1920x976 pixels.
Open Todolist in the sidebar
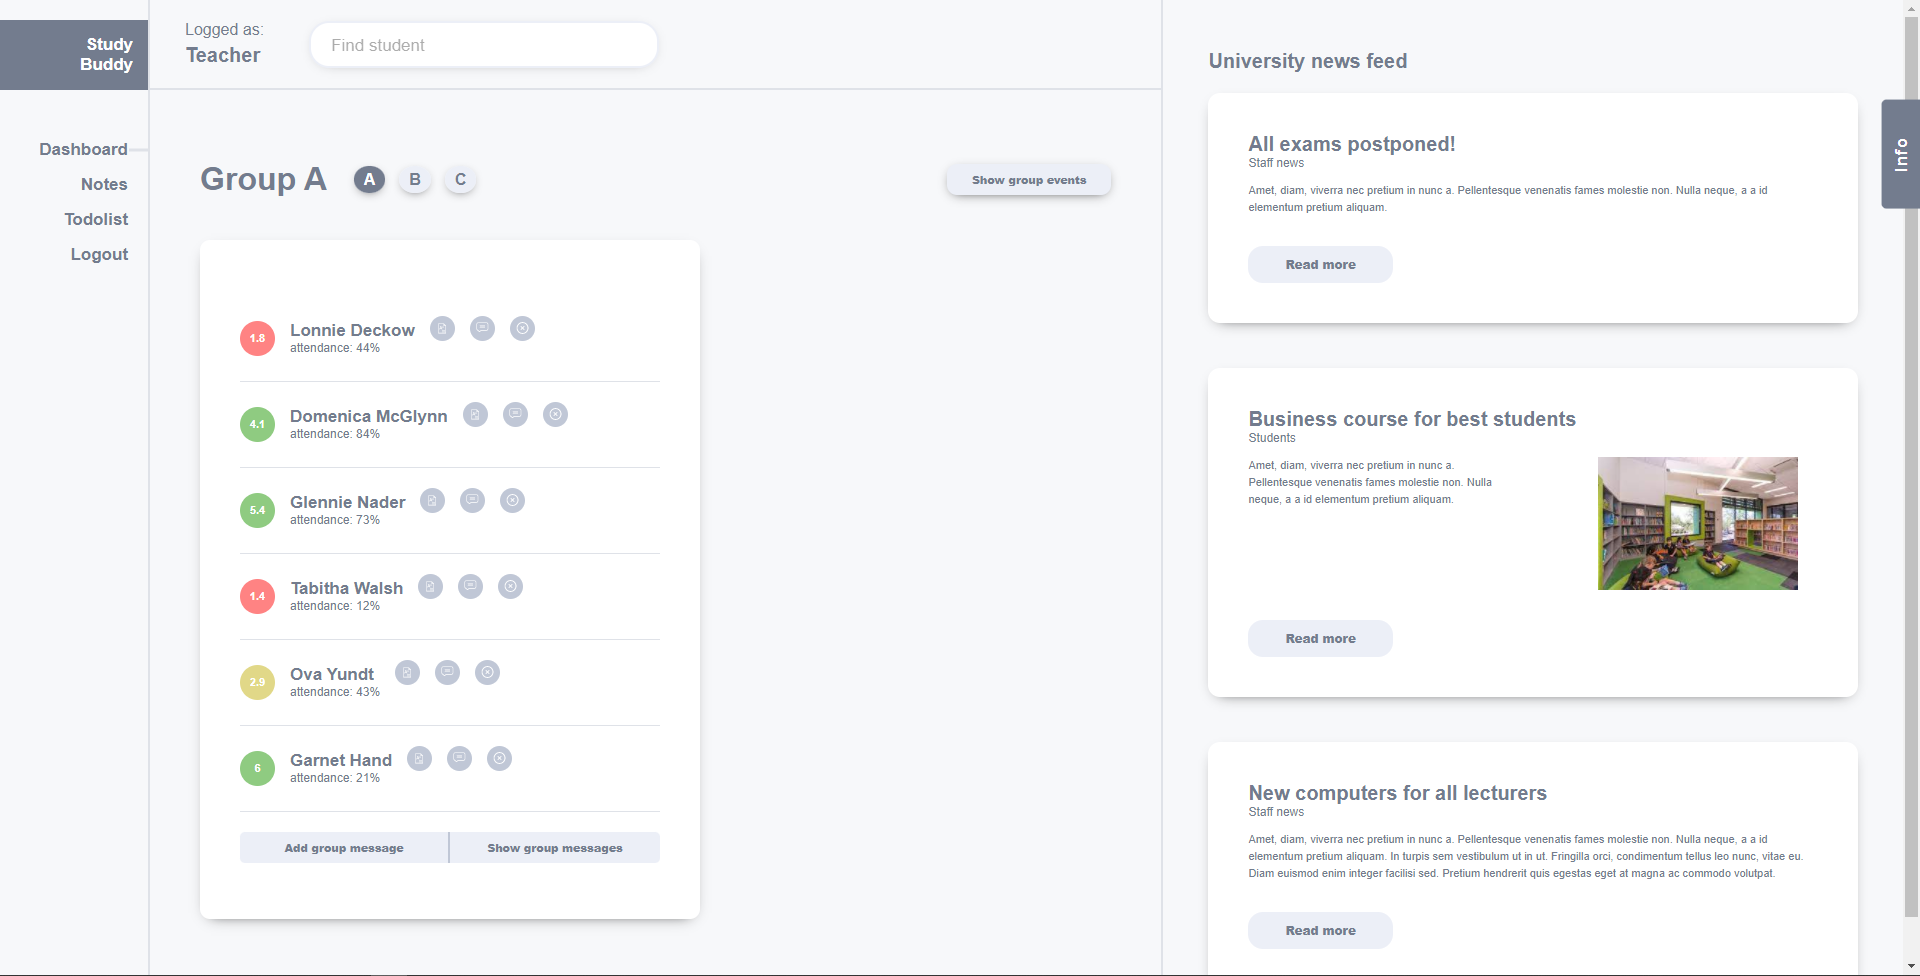[96, 219]
